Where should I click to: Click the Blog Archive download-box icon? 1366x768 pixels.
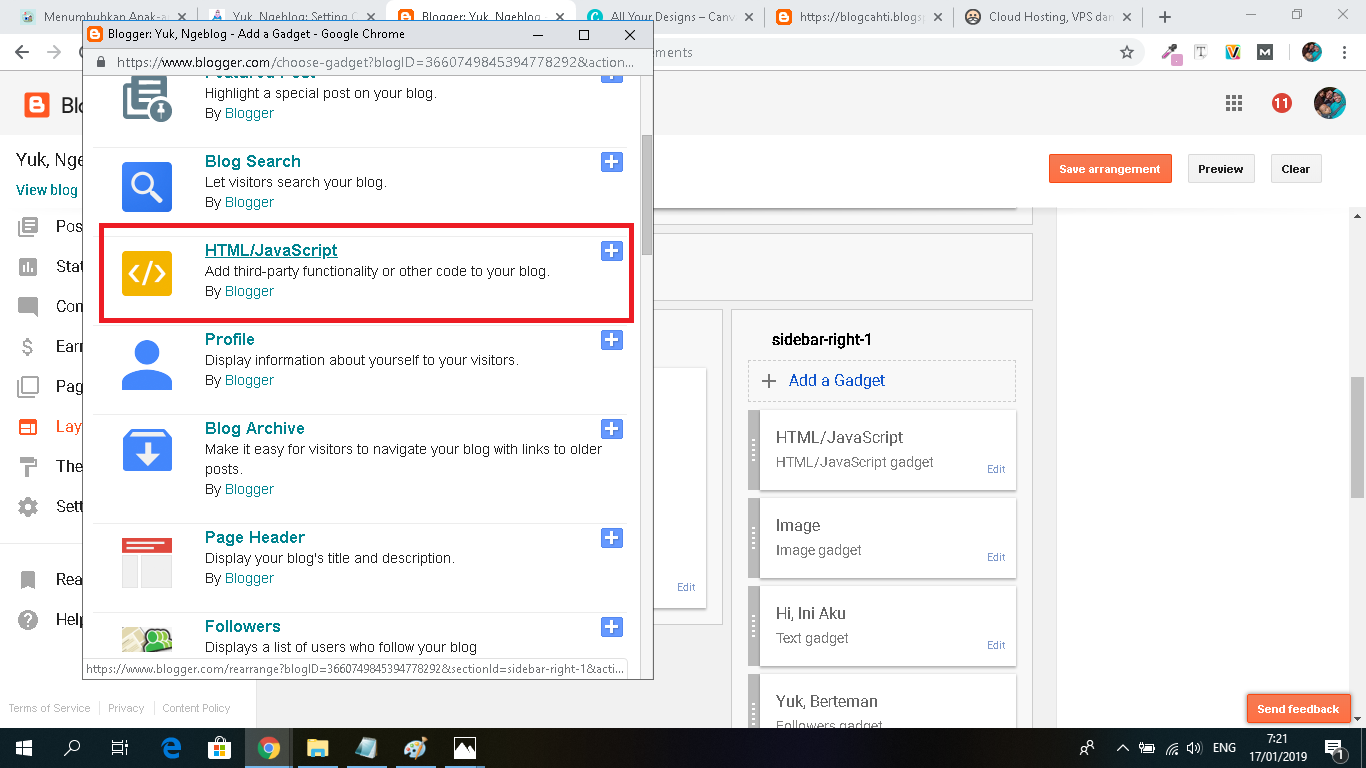tap(147, 449)
